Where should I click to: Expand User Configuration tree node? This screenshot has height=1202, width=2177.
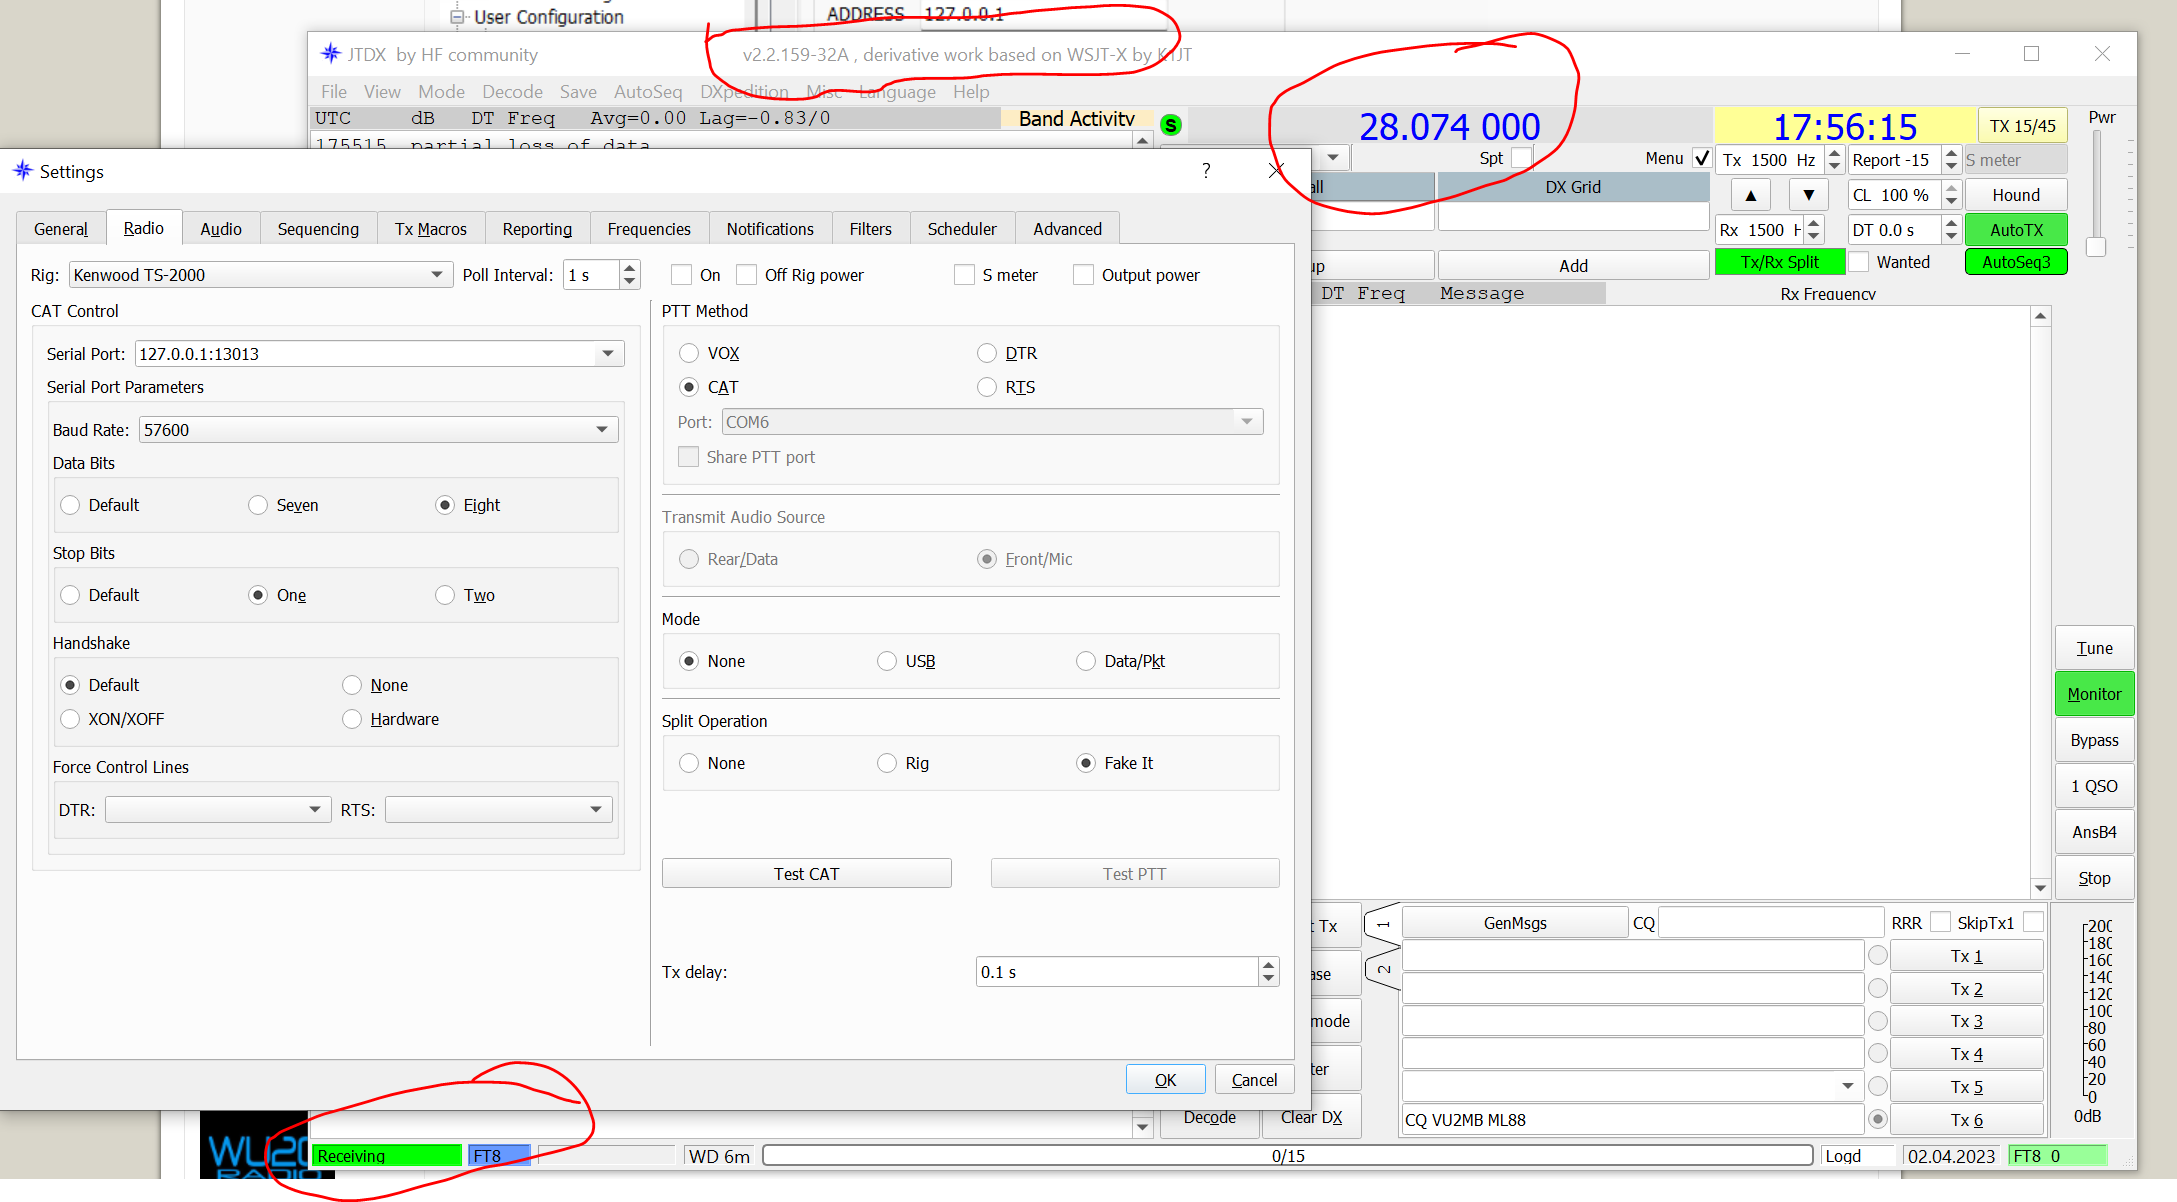[458, 17]
